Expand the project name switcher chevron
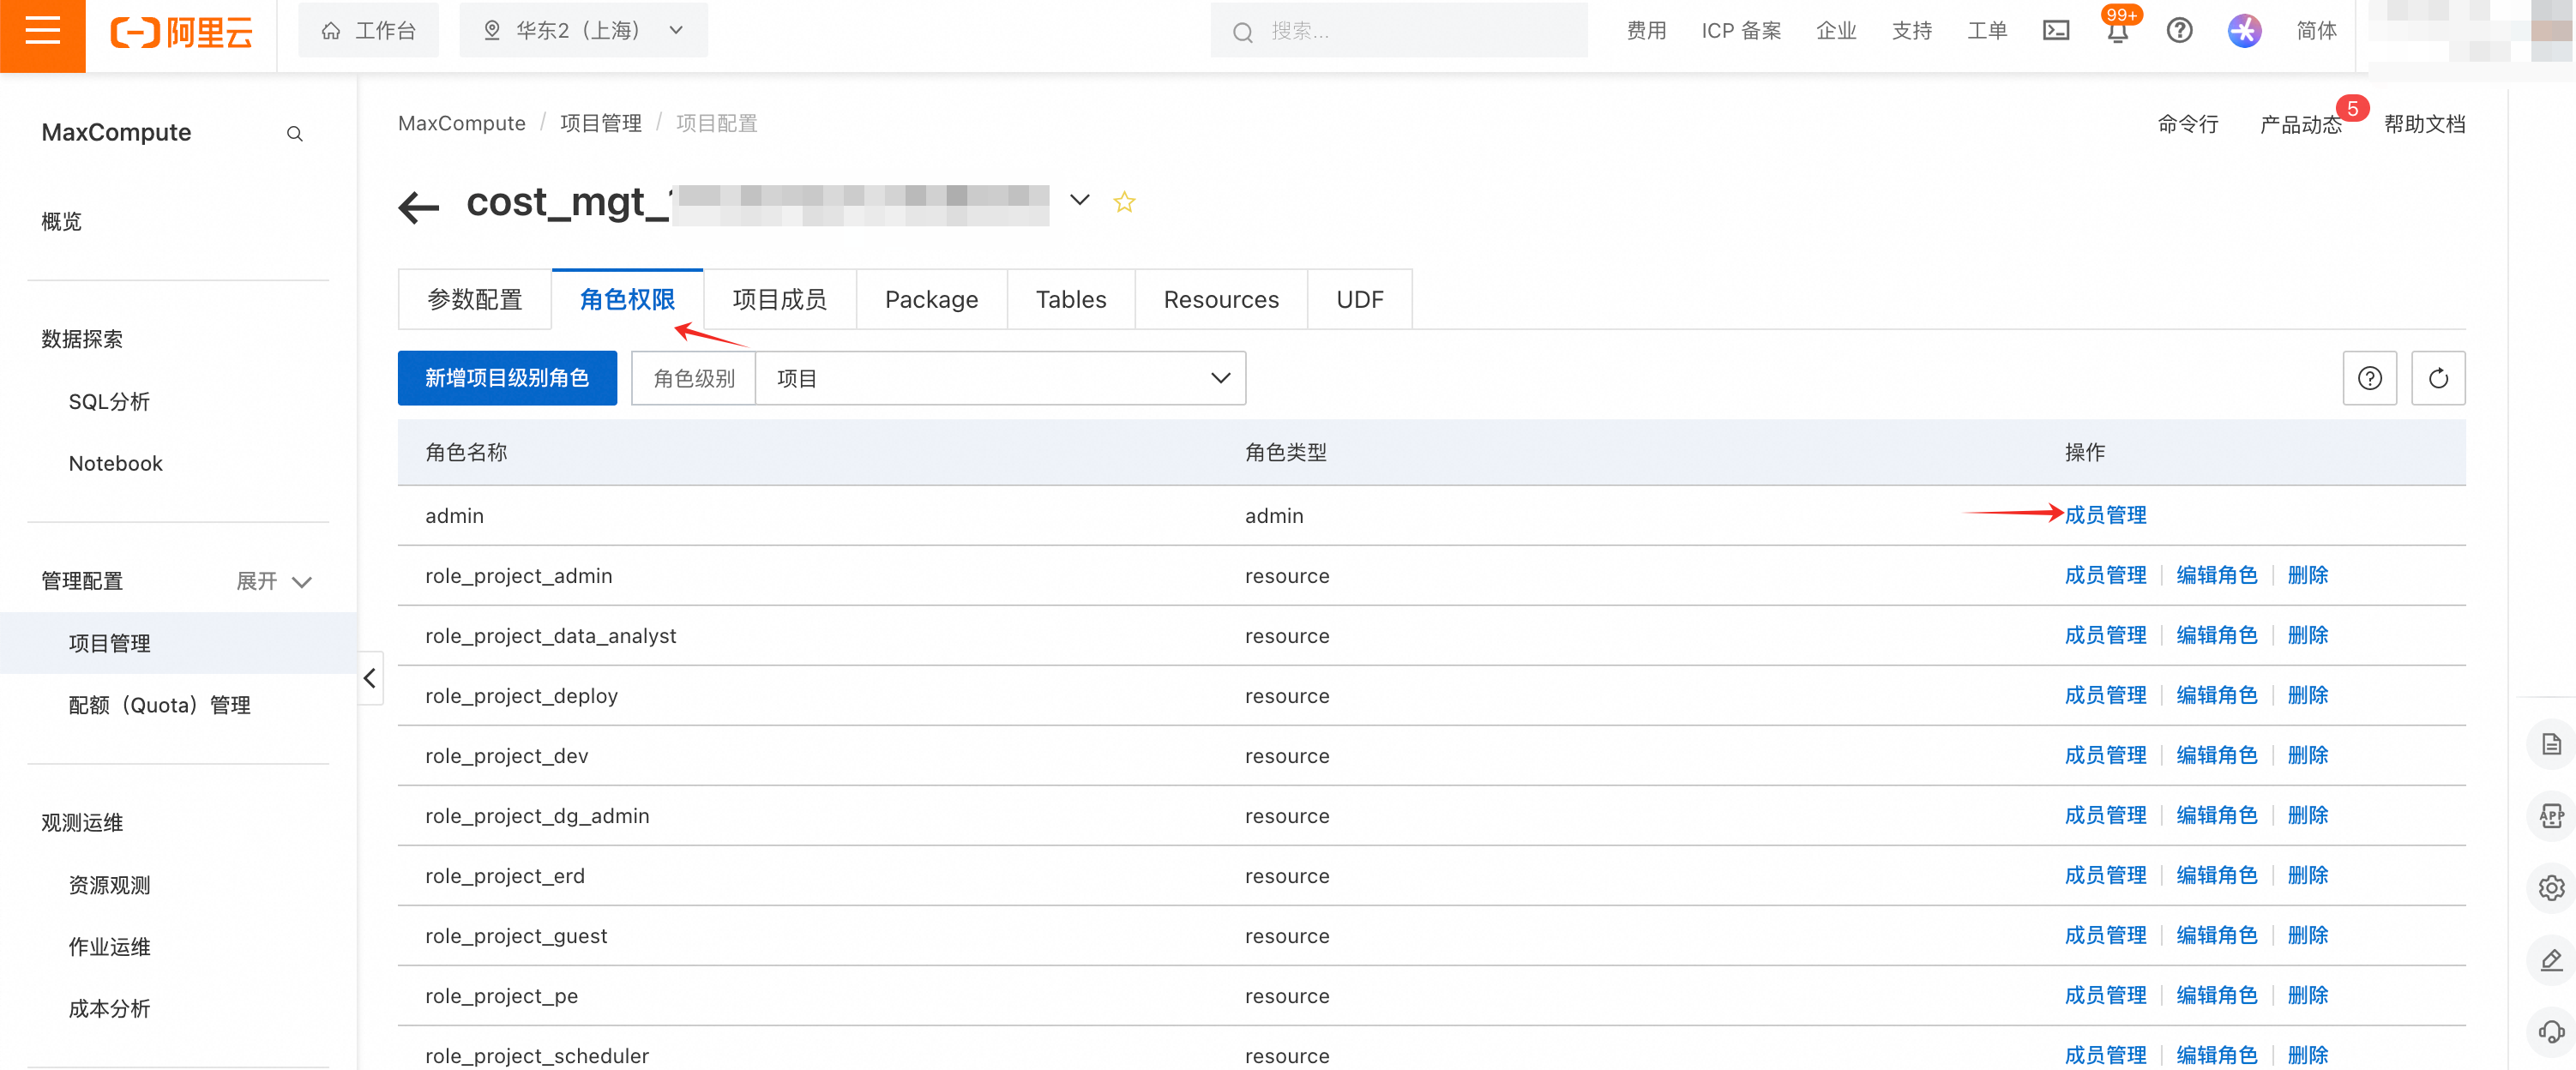Viewport: 2576px width, 1070px height. (x=1079, y=200)
